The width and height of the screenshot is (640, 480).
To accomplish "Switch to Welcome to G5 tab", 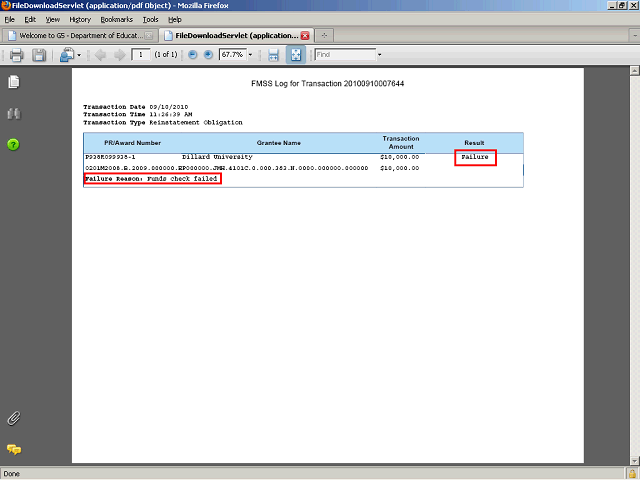I will point(80,36).
